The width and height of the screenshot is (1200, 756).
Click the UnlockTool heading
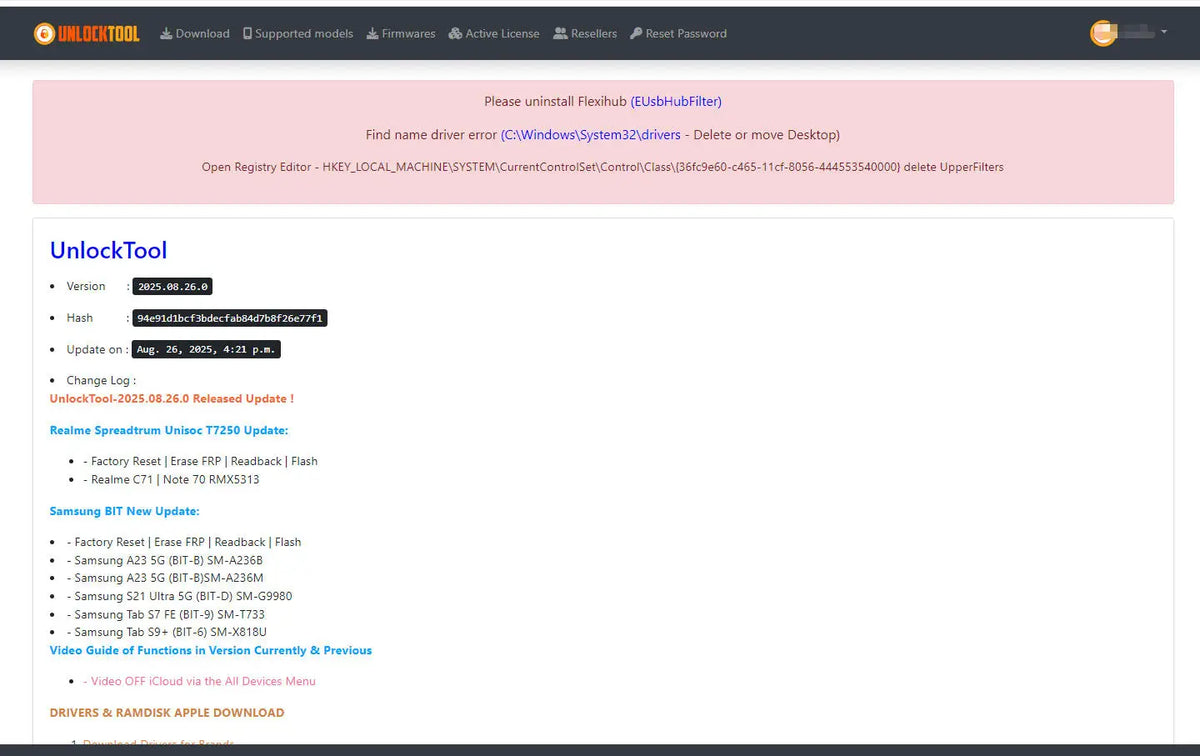[x=109, y=250]
